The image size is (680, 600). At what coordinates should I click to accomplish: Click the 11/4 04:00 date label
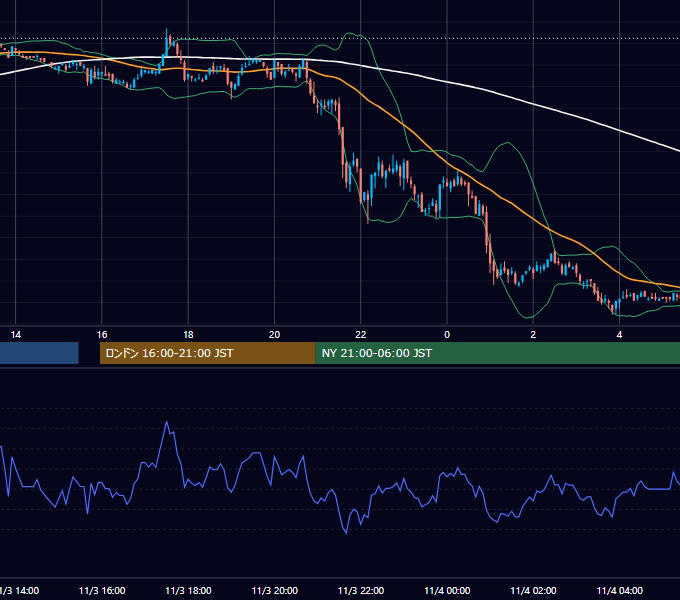click(x=620, y=591)
